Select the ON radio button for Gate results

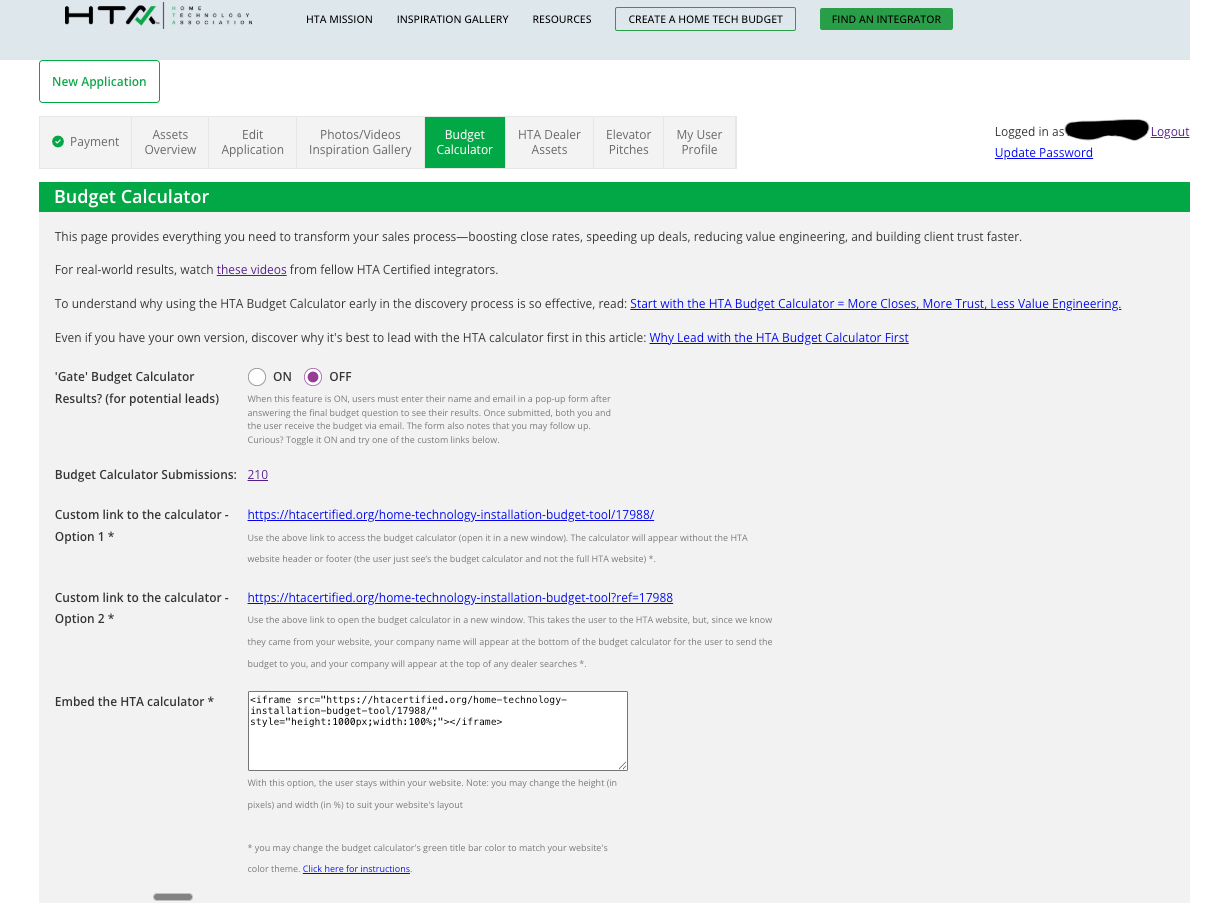(x=257, y=377)
